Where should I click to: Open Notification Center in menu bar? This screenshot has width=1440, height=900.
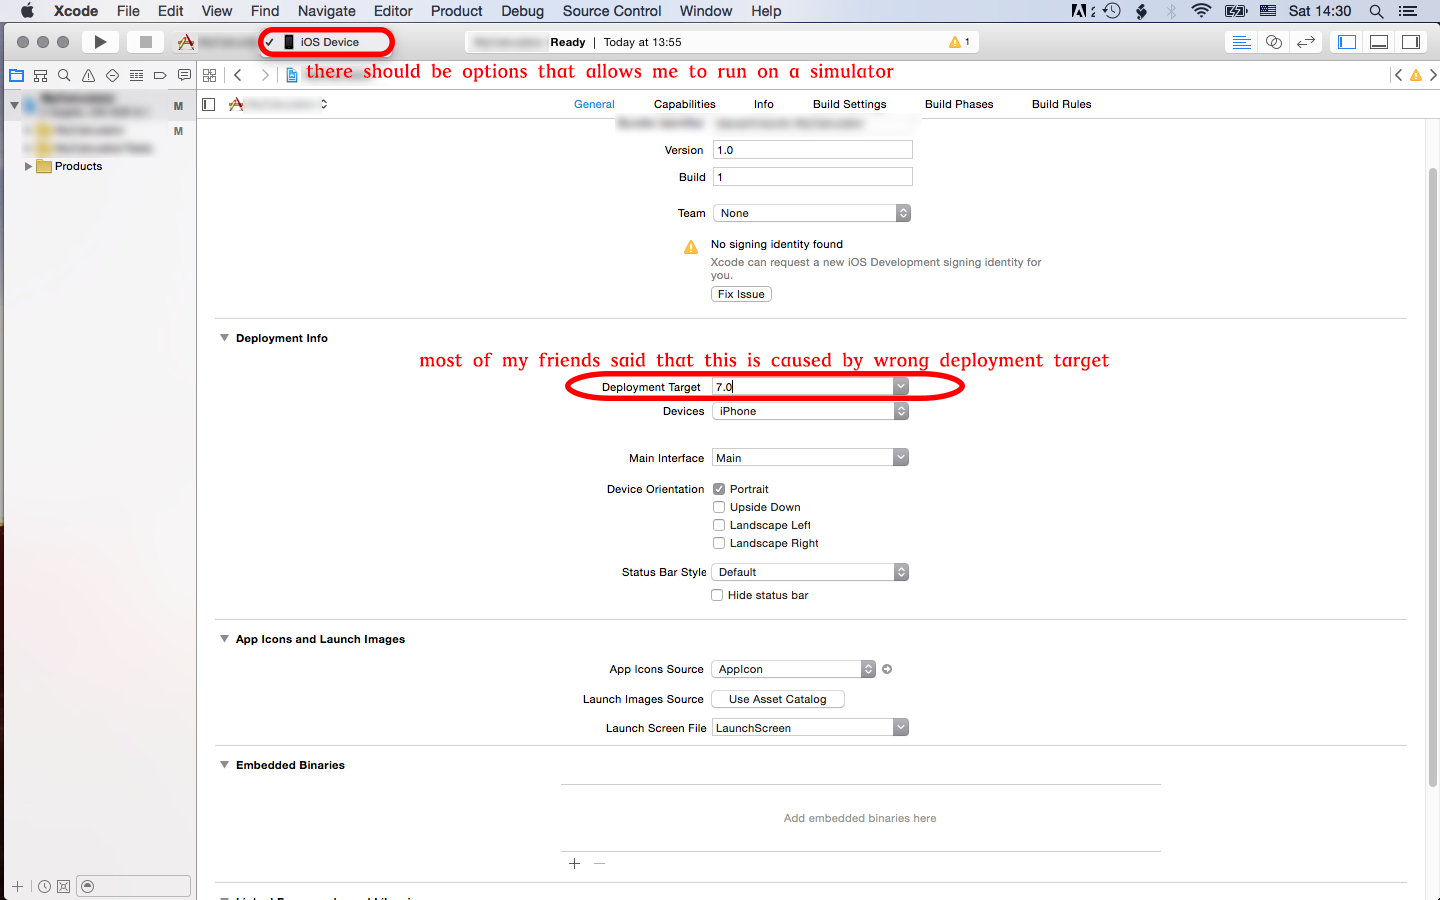pos(1408,11)
